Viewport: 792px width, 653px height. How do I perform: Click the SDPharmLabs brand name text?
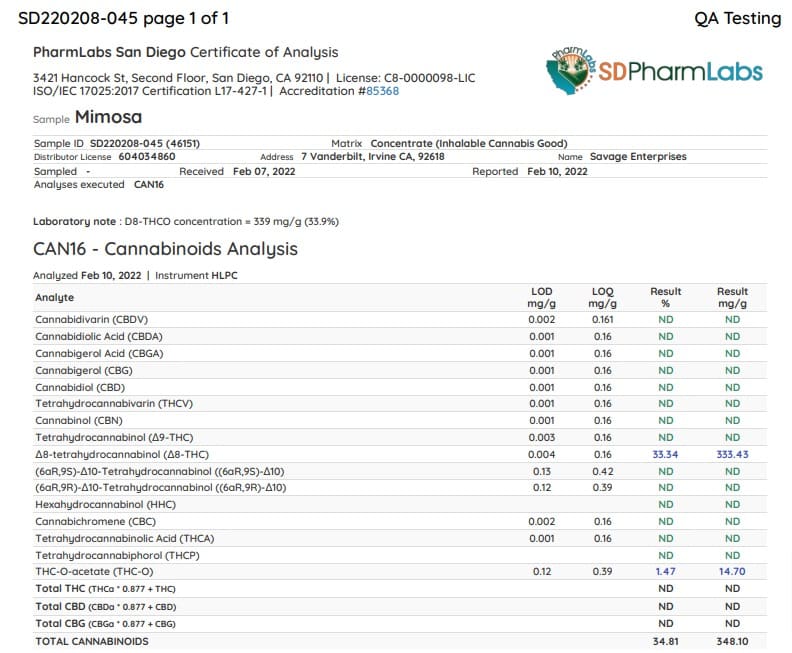pyautogui.click(x=680, y=72)
